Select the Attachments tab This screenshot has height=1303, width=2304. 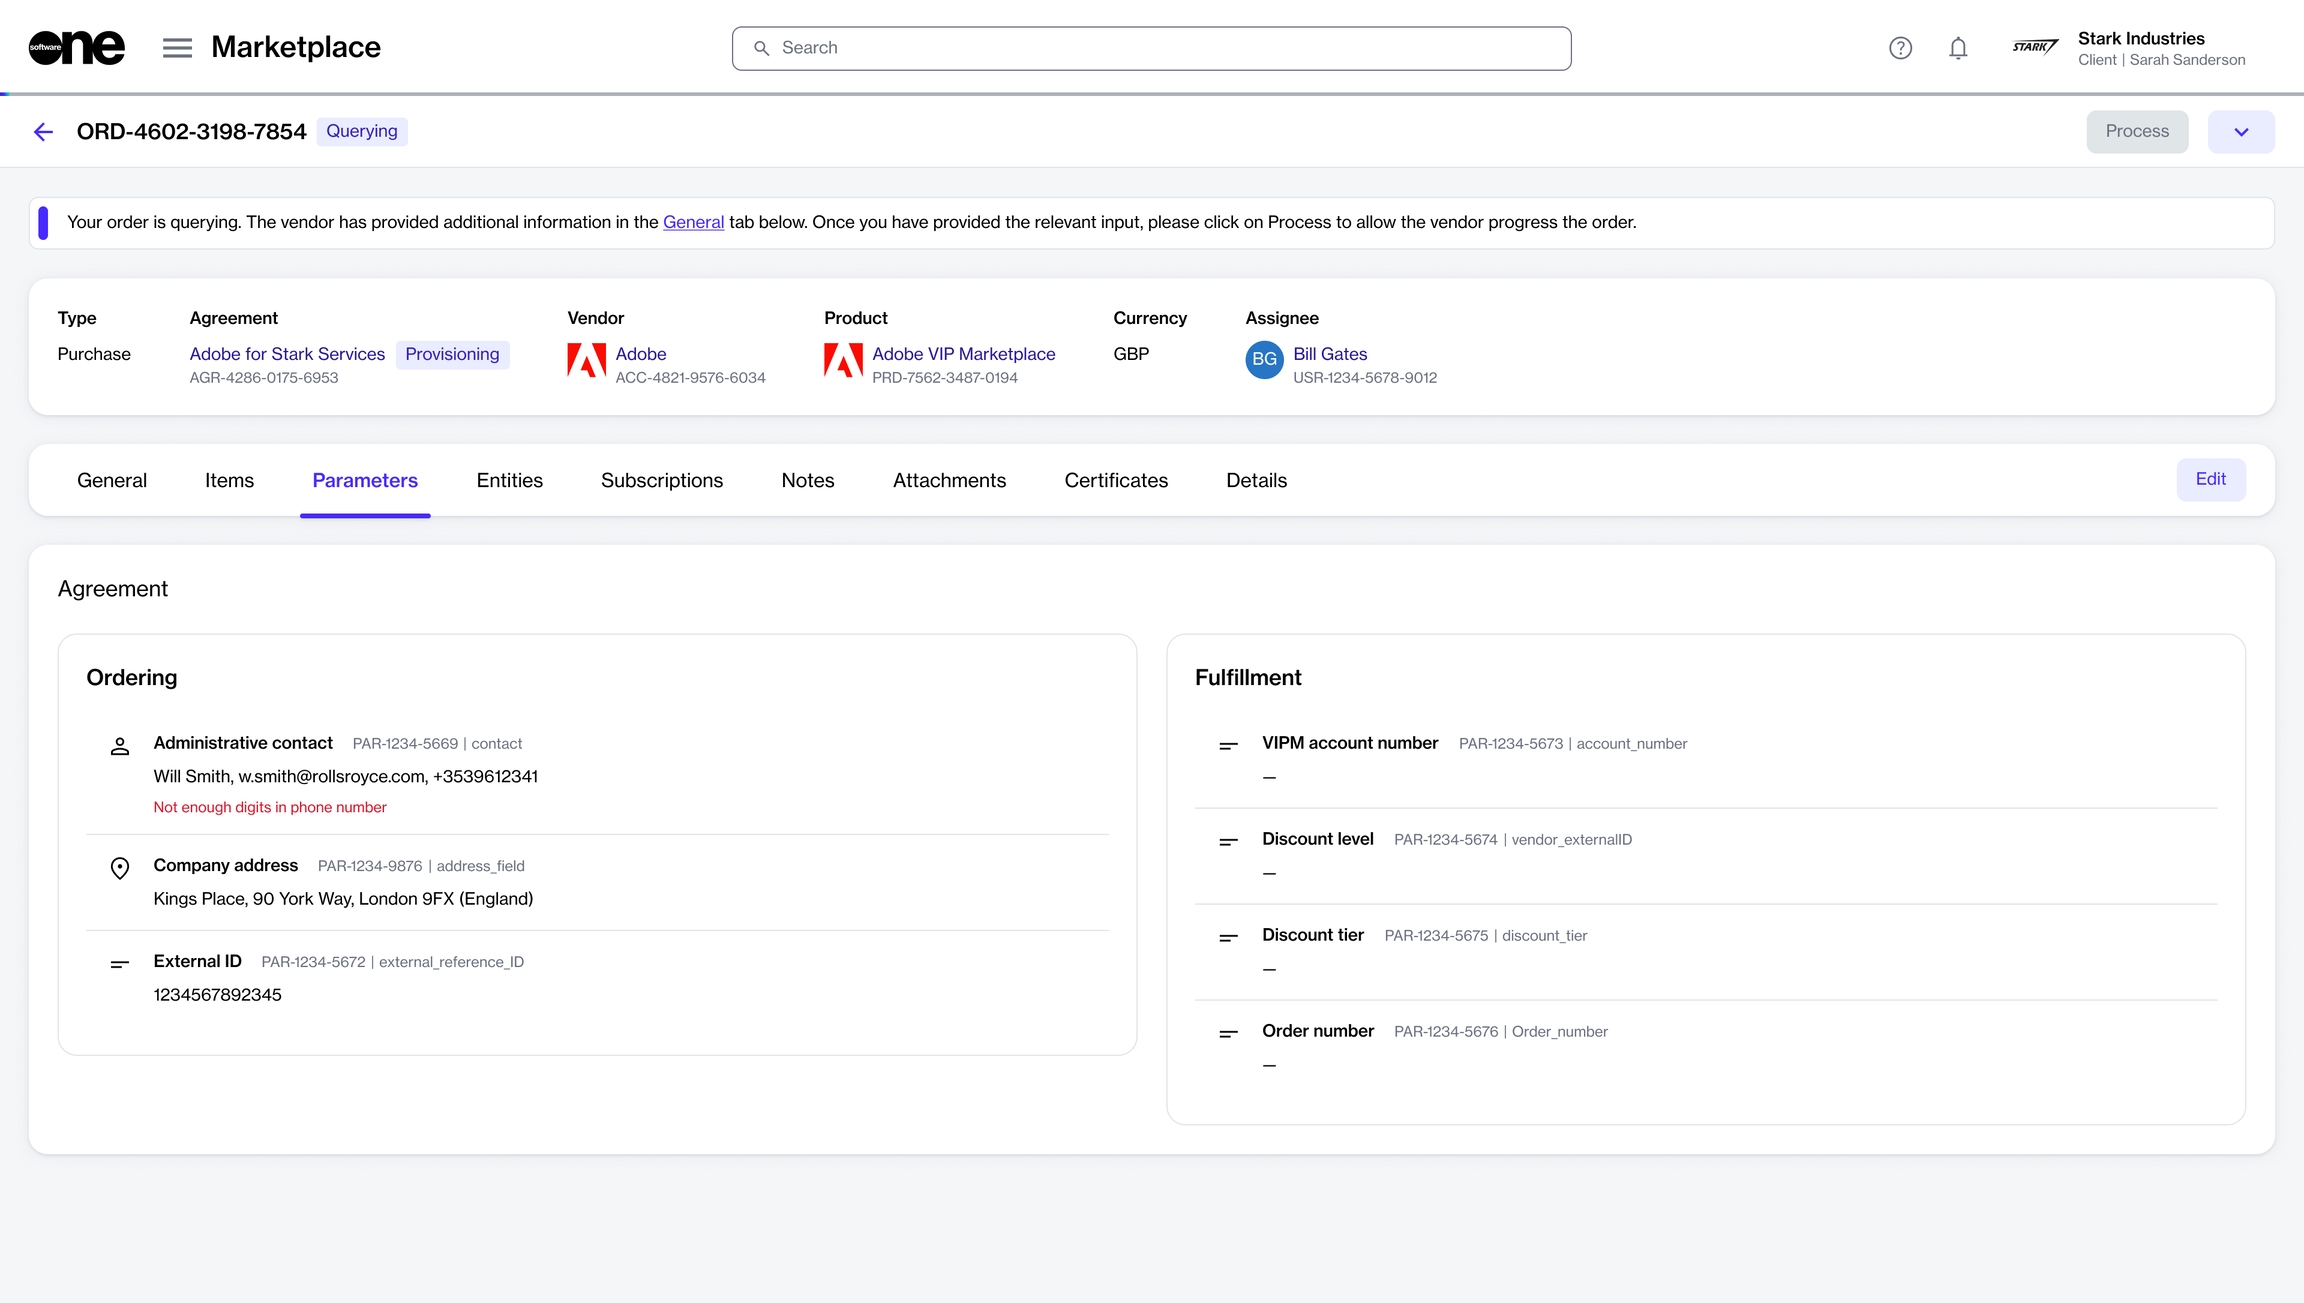click(949, 481)
